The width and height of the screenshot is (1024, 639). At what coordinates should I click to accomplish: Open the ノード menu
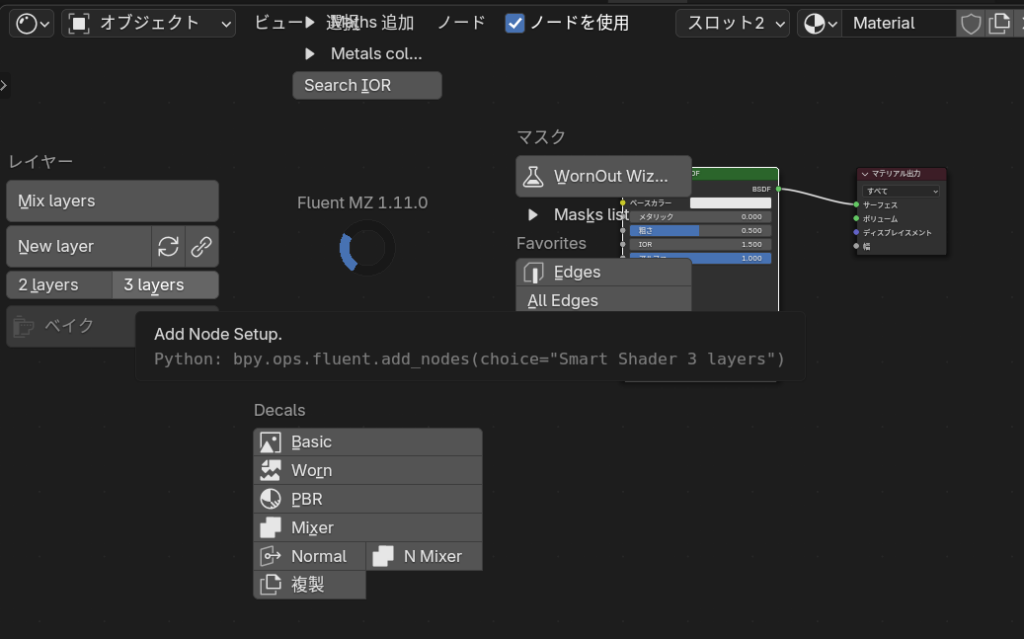461,23
